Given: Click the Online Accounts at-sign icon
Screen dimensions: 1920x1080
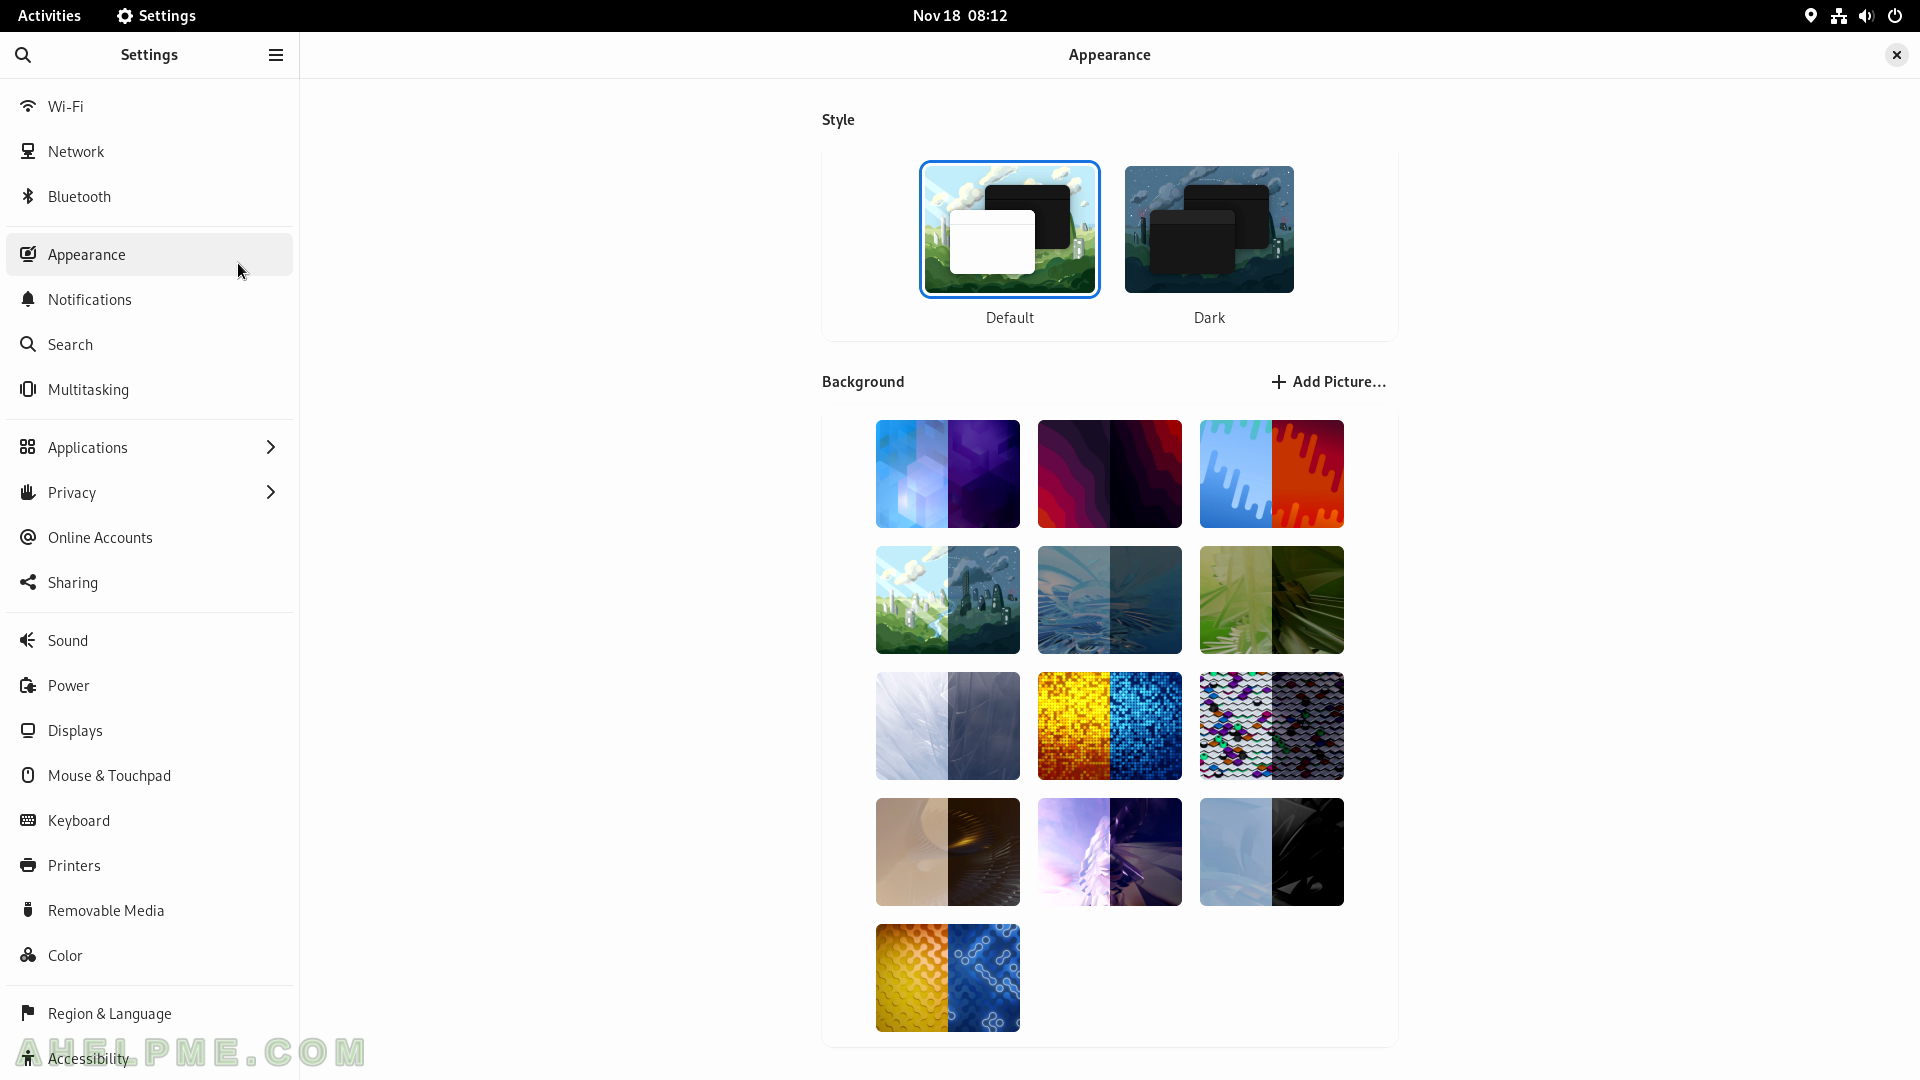Looking at the screenshot, I should 28,537.
